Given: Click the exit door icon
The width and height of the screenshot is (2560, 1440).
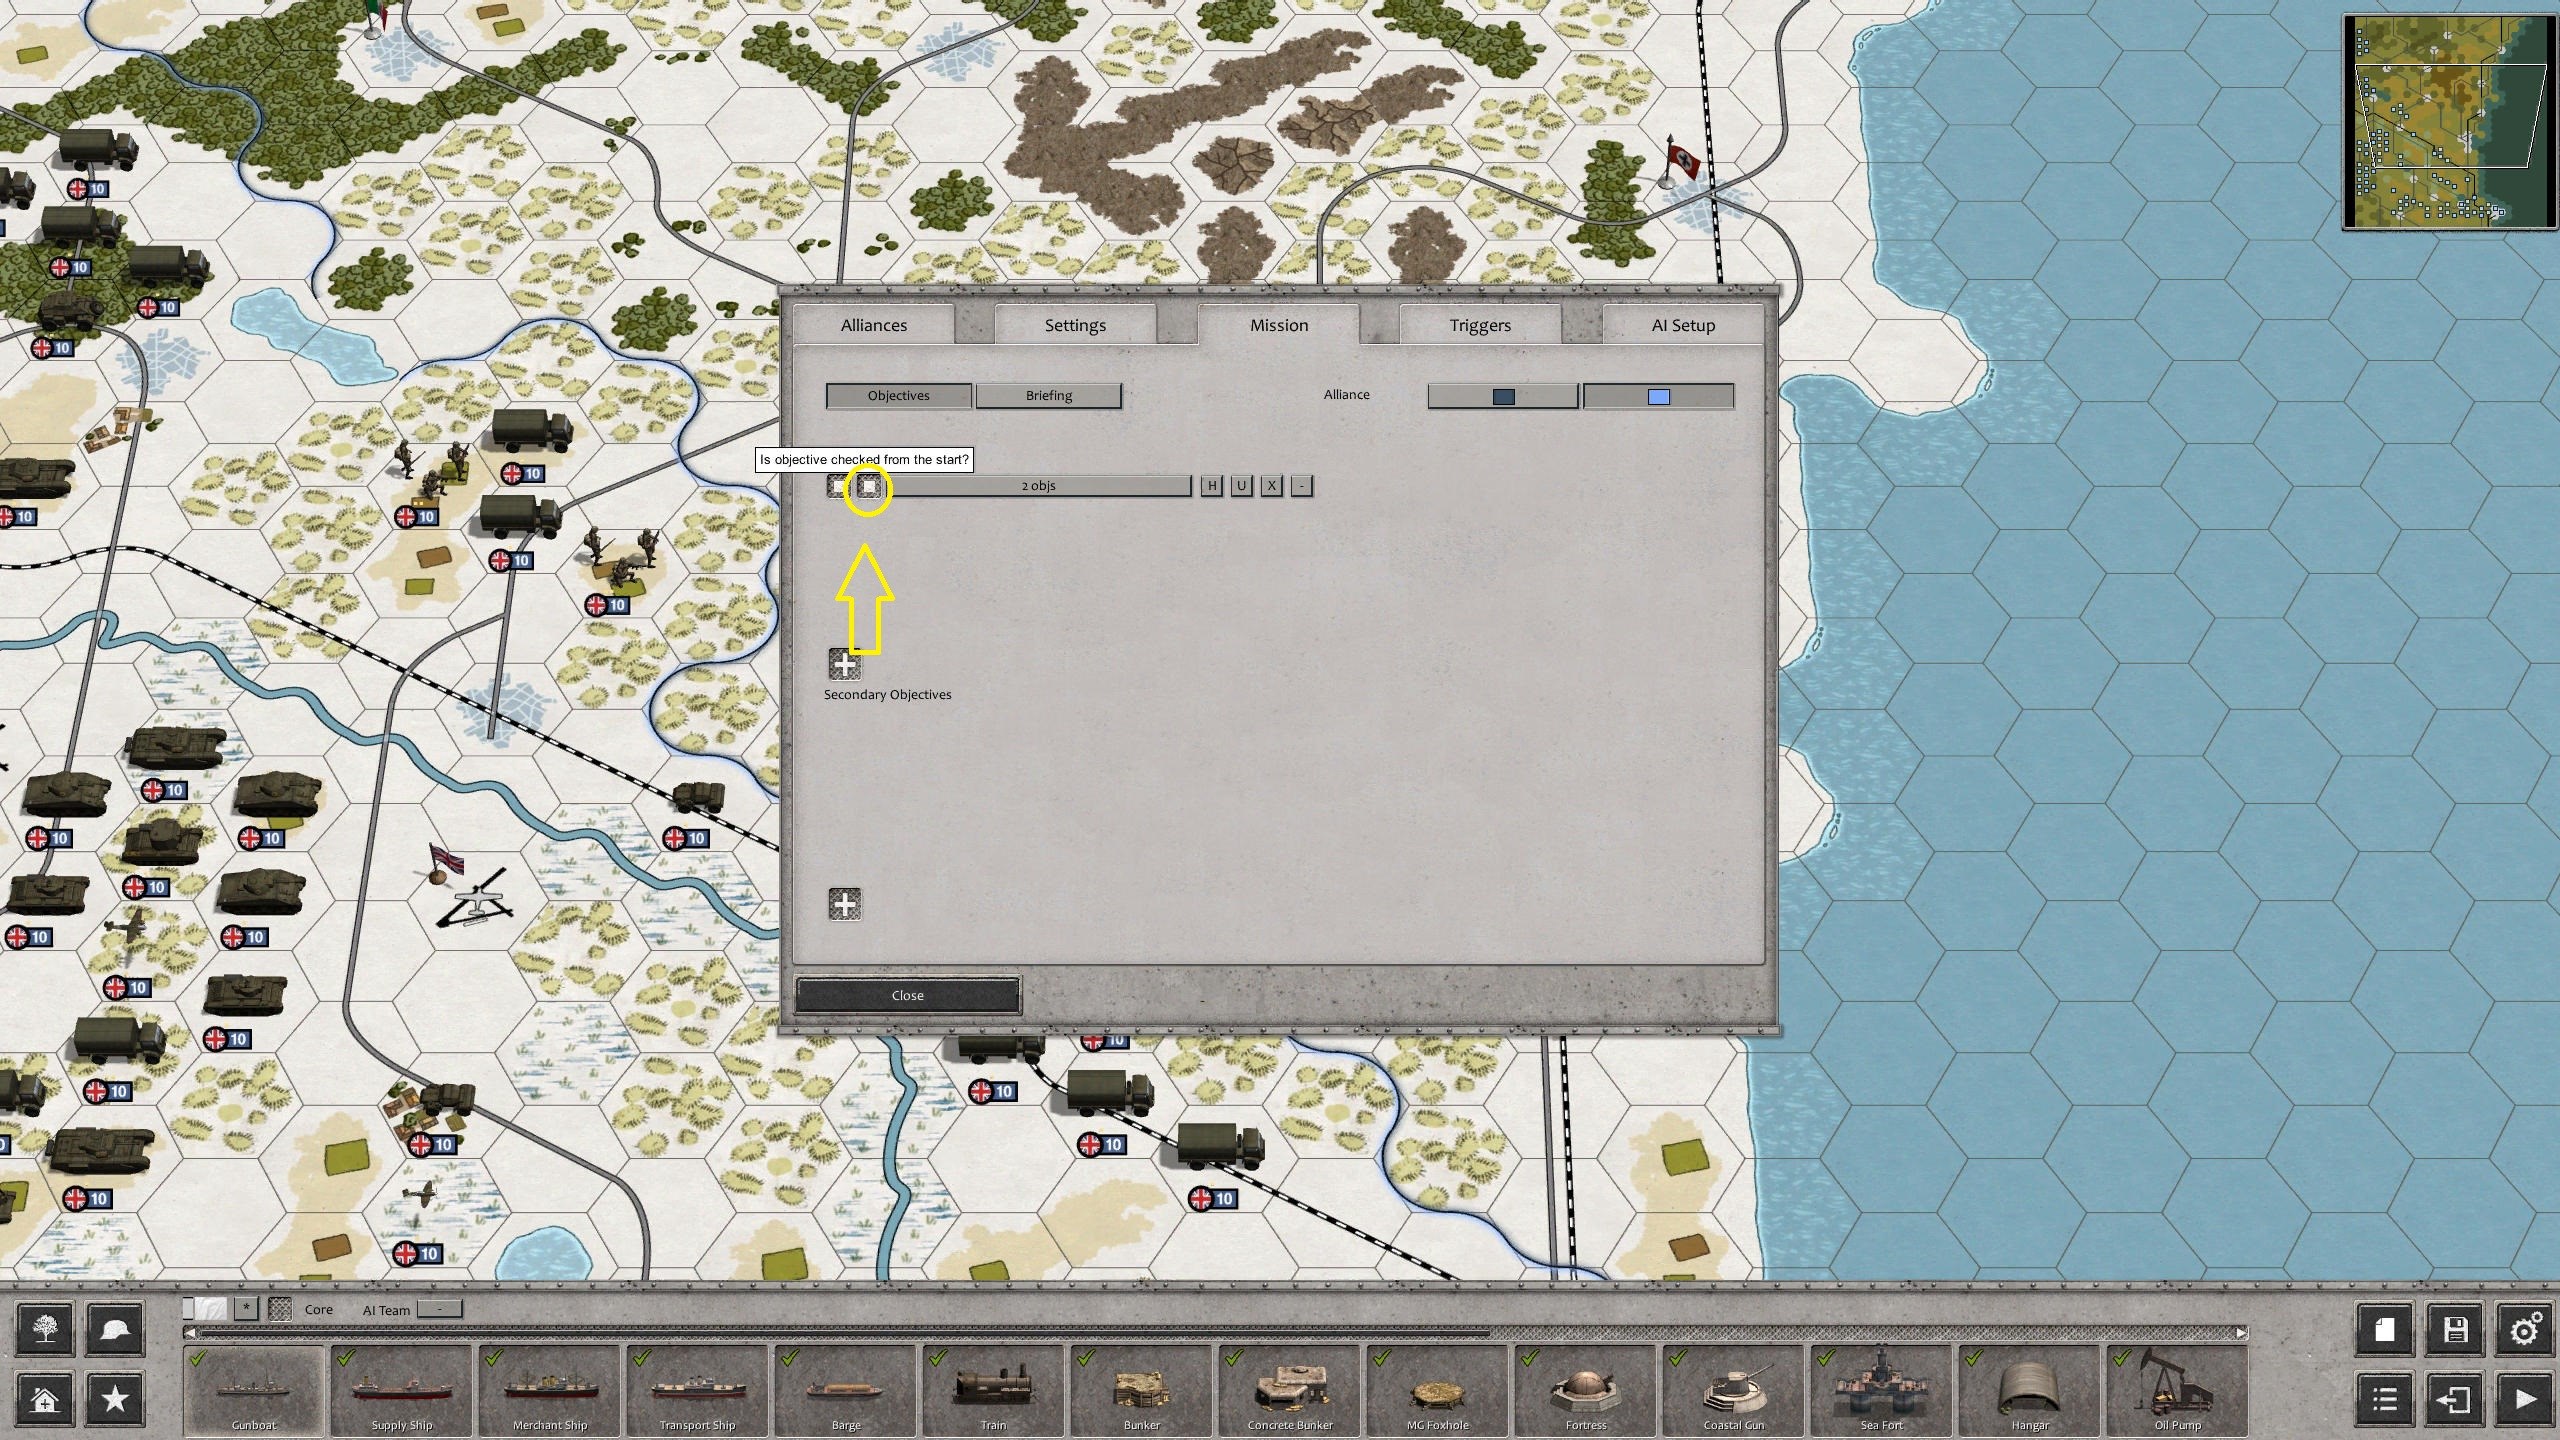Looking at the screenshot, I should click(x=2454, y=1398).
